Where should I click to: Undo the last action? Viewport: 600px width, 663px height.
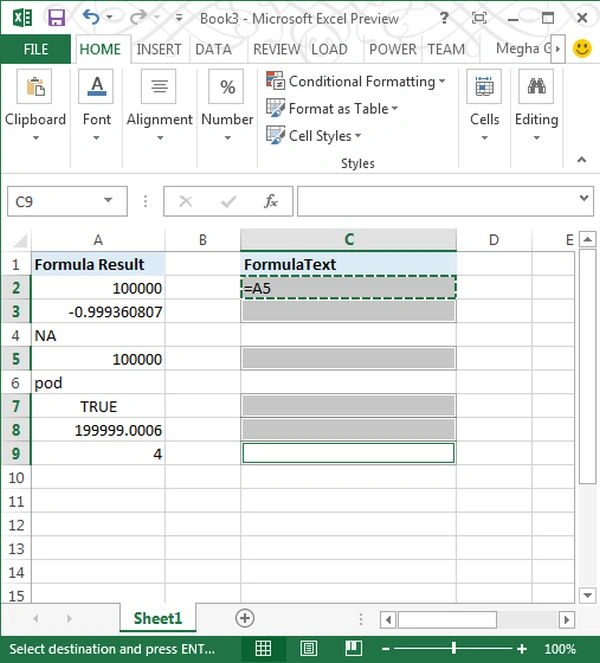pos(91,17)
